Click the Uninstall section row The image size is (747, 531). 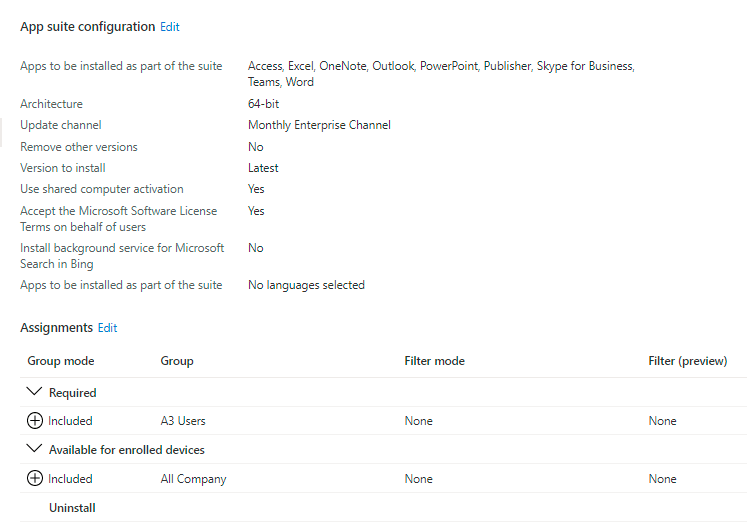pos(384,508)
